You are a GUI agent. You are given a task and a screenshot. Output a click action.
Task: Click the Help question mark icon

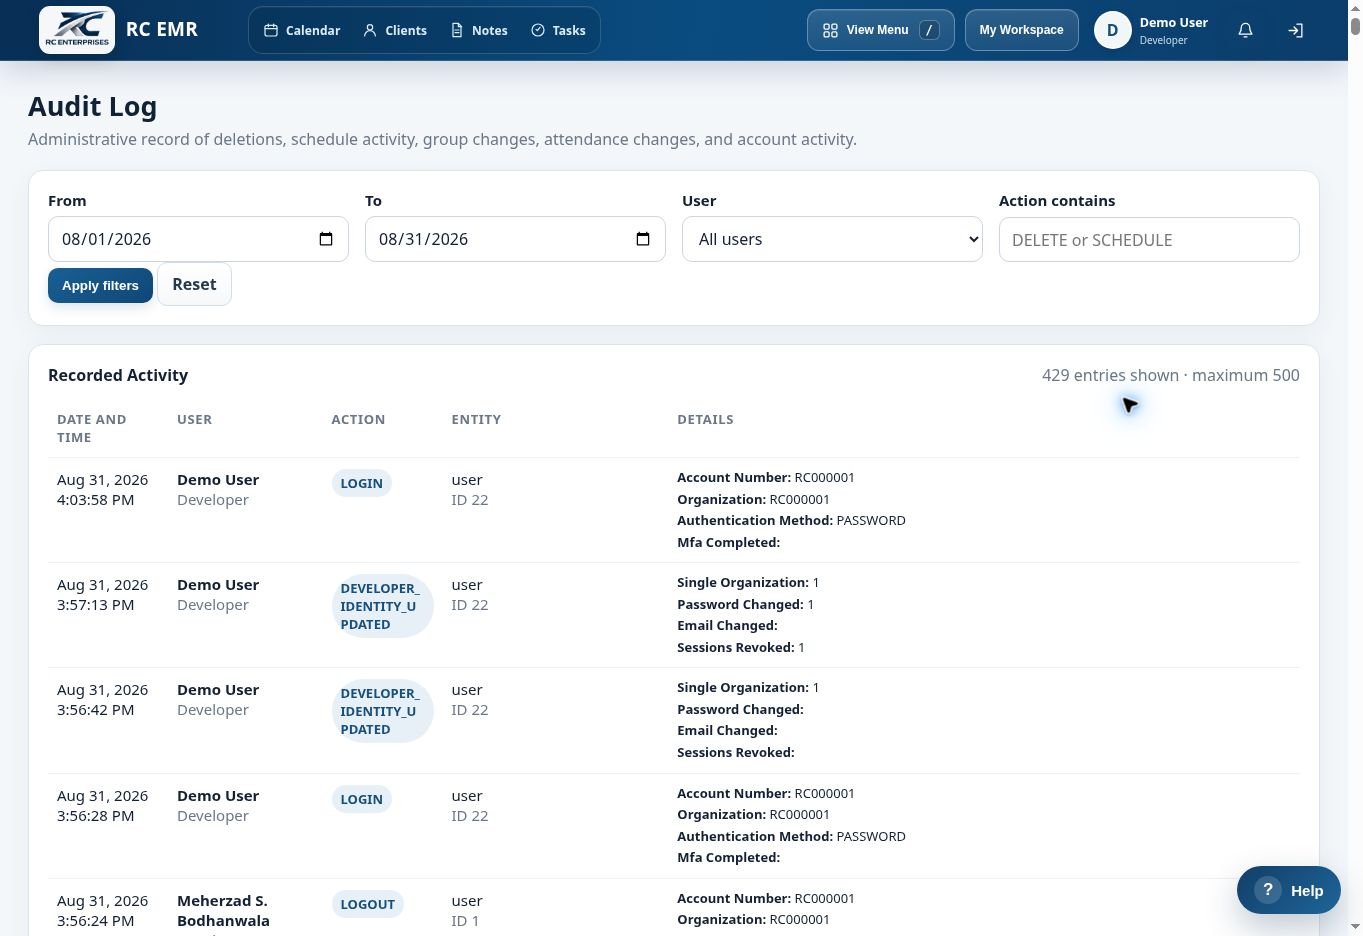point(1267,889)
